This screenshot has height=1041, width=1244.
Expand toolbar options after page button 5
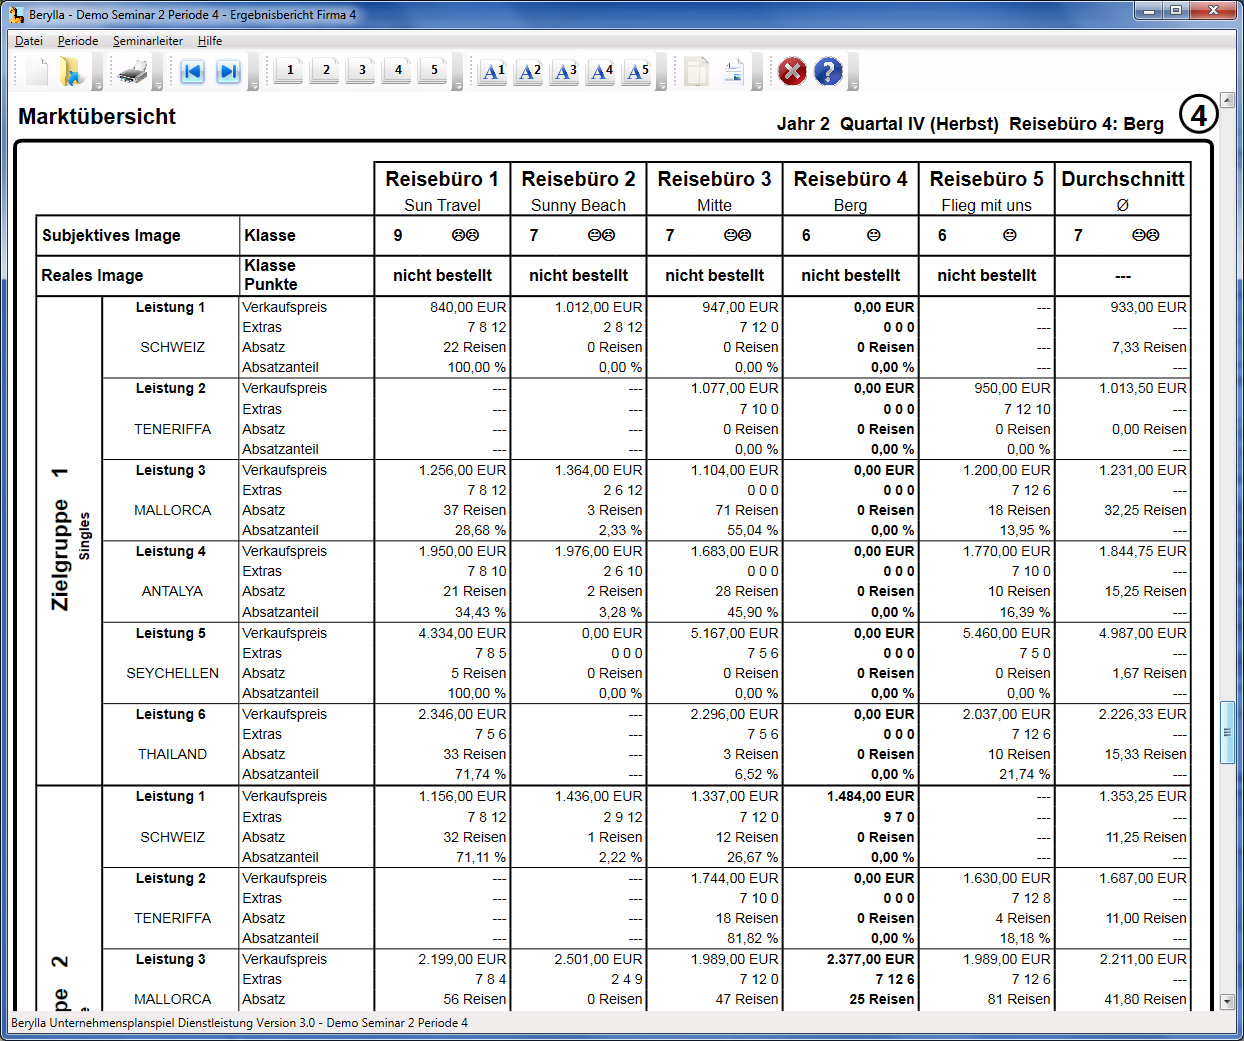458,73
